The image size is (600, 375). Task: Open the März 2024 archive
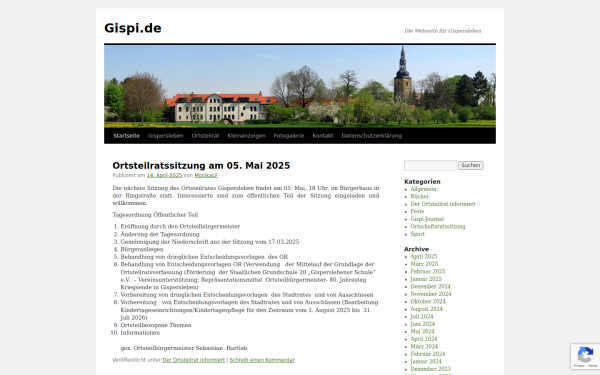[424, 347]
